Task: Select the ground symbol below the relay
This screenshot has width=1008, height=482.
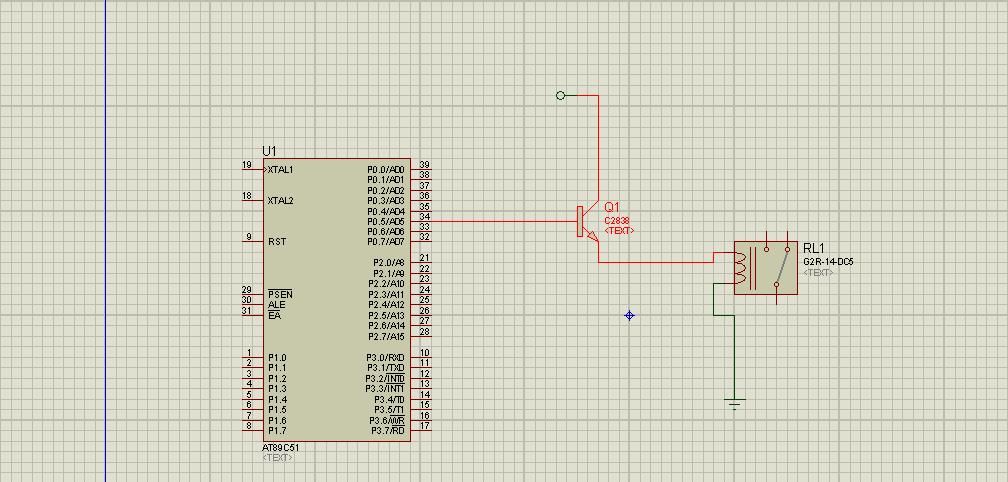Action: 735,404
